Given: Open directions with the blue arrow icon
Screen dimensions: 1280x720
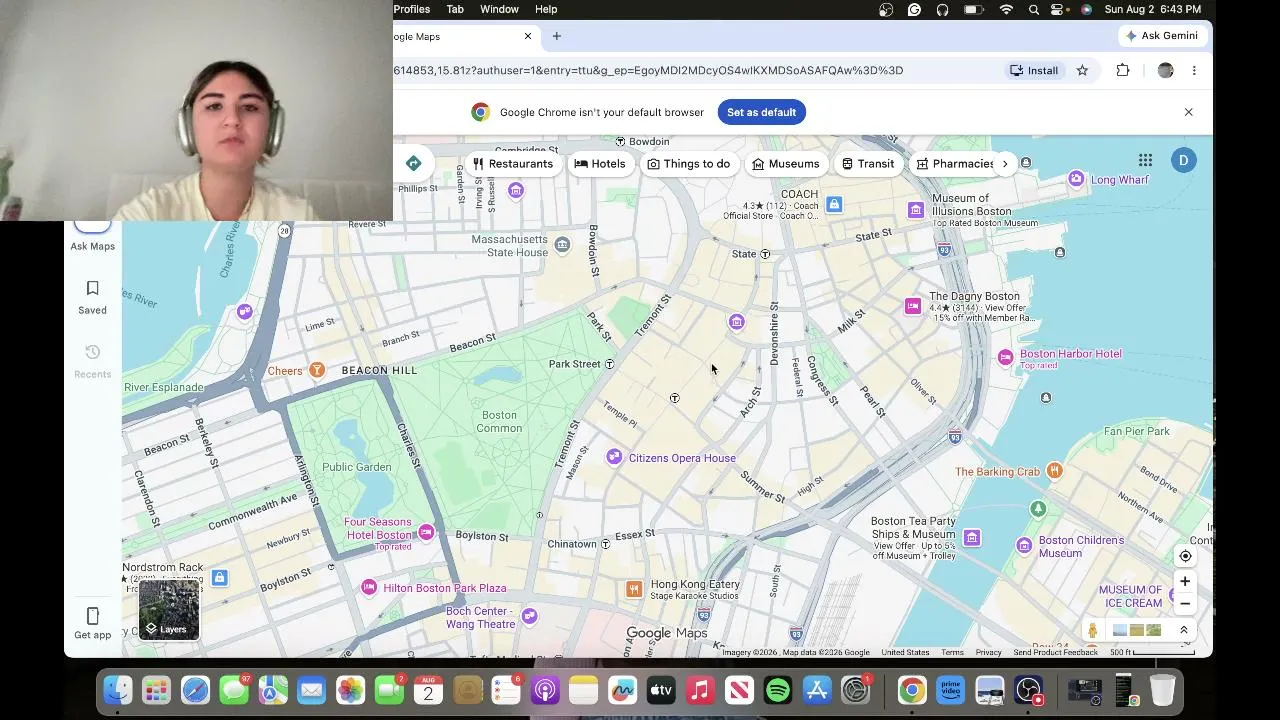Looking at the screenshot, I should pos(413,163).
